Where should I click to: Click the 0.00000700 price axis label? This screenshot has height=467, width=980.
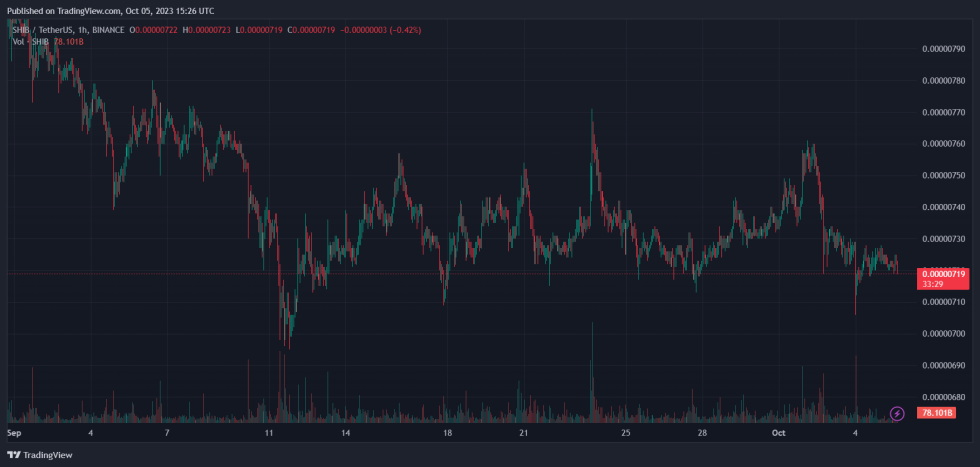pyautogui.click(x=943, y=333)
